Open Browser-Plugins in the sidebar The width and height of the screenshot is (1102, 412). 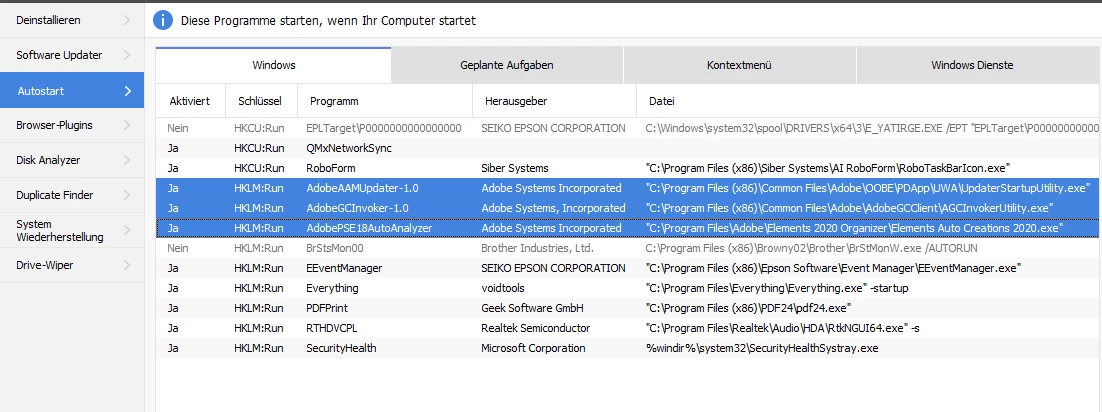pos(72,125)
